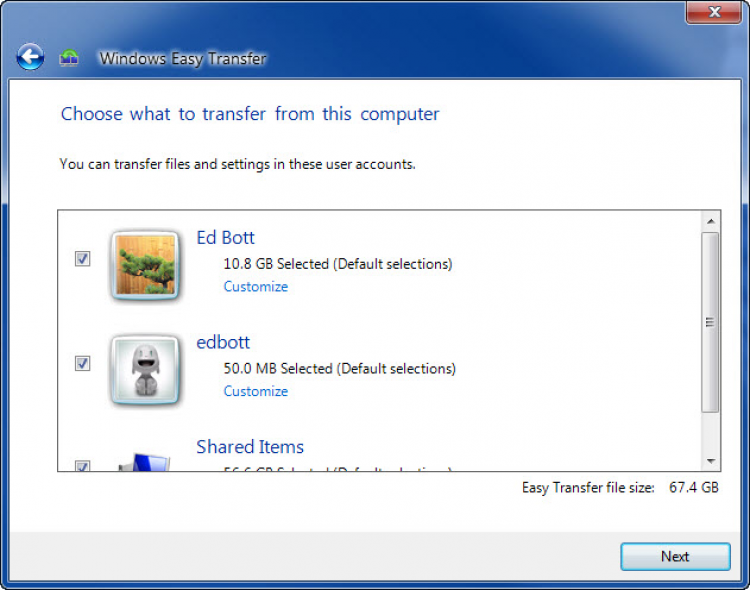750x590 pixels.
Task: Select the Ed Bott account name
Action: pyautogui.click(x=225, y=238)
